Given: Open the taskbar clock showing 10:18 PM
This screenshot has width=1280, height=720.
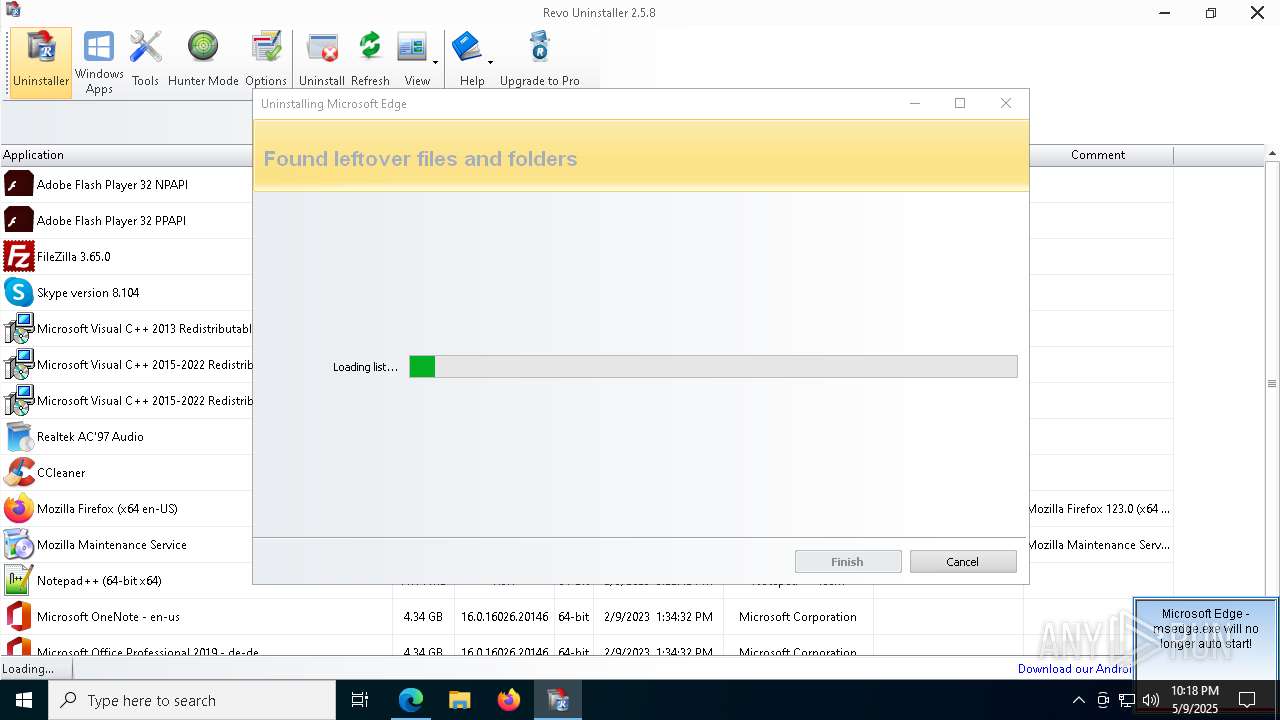Looking at the screenshot, I should (x=1194, y=700).
